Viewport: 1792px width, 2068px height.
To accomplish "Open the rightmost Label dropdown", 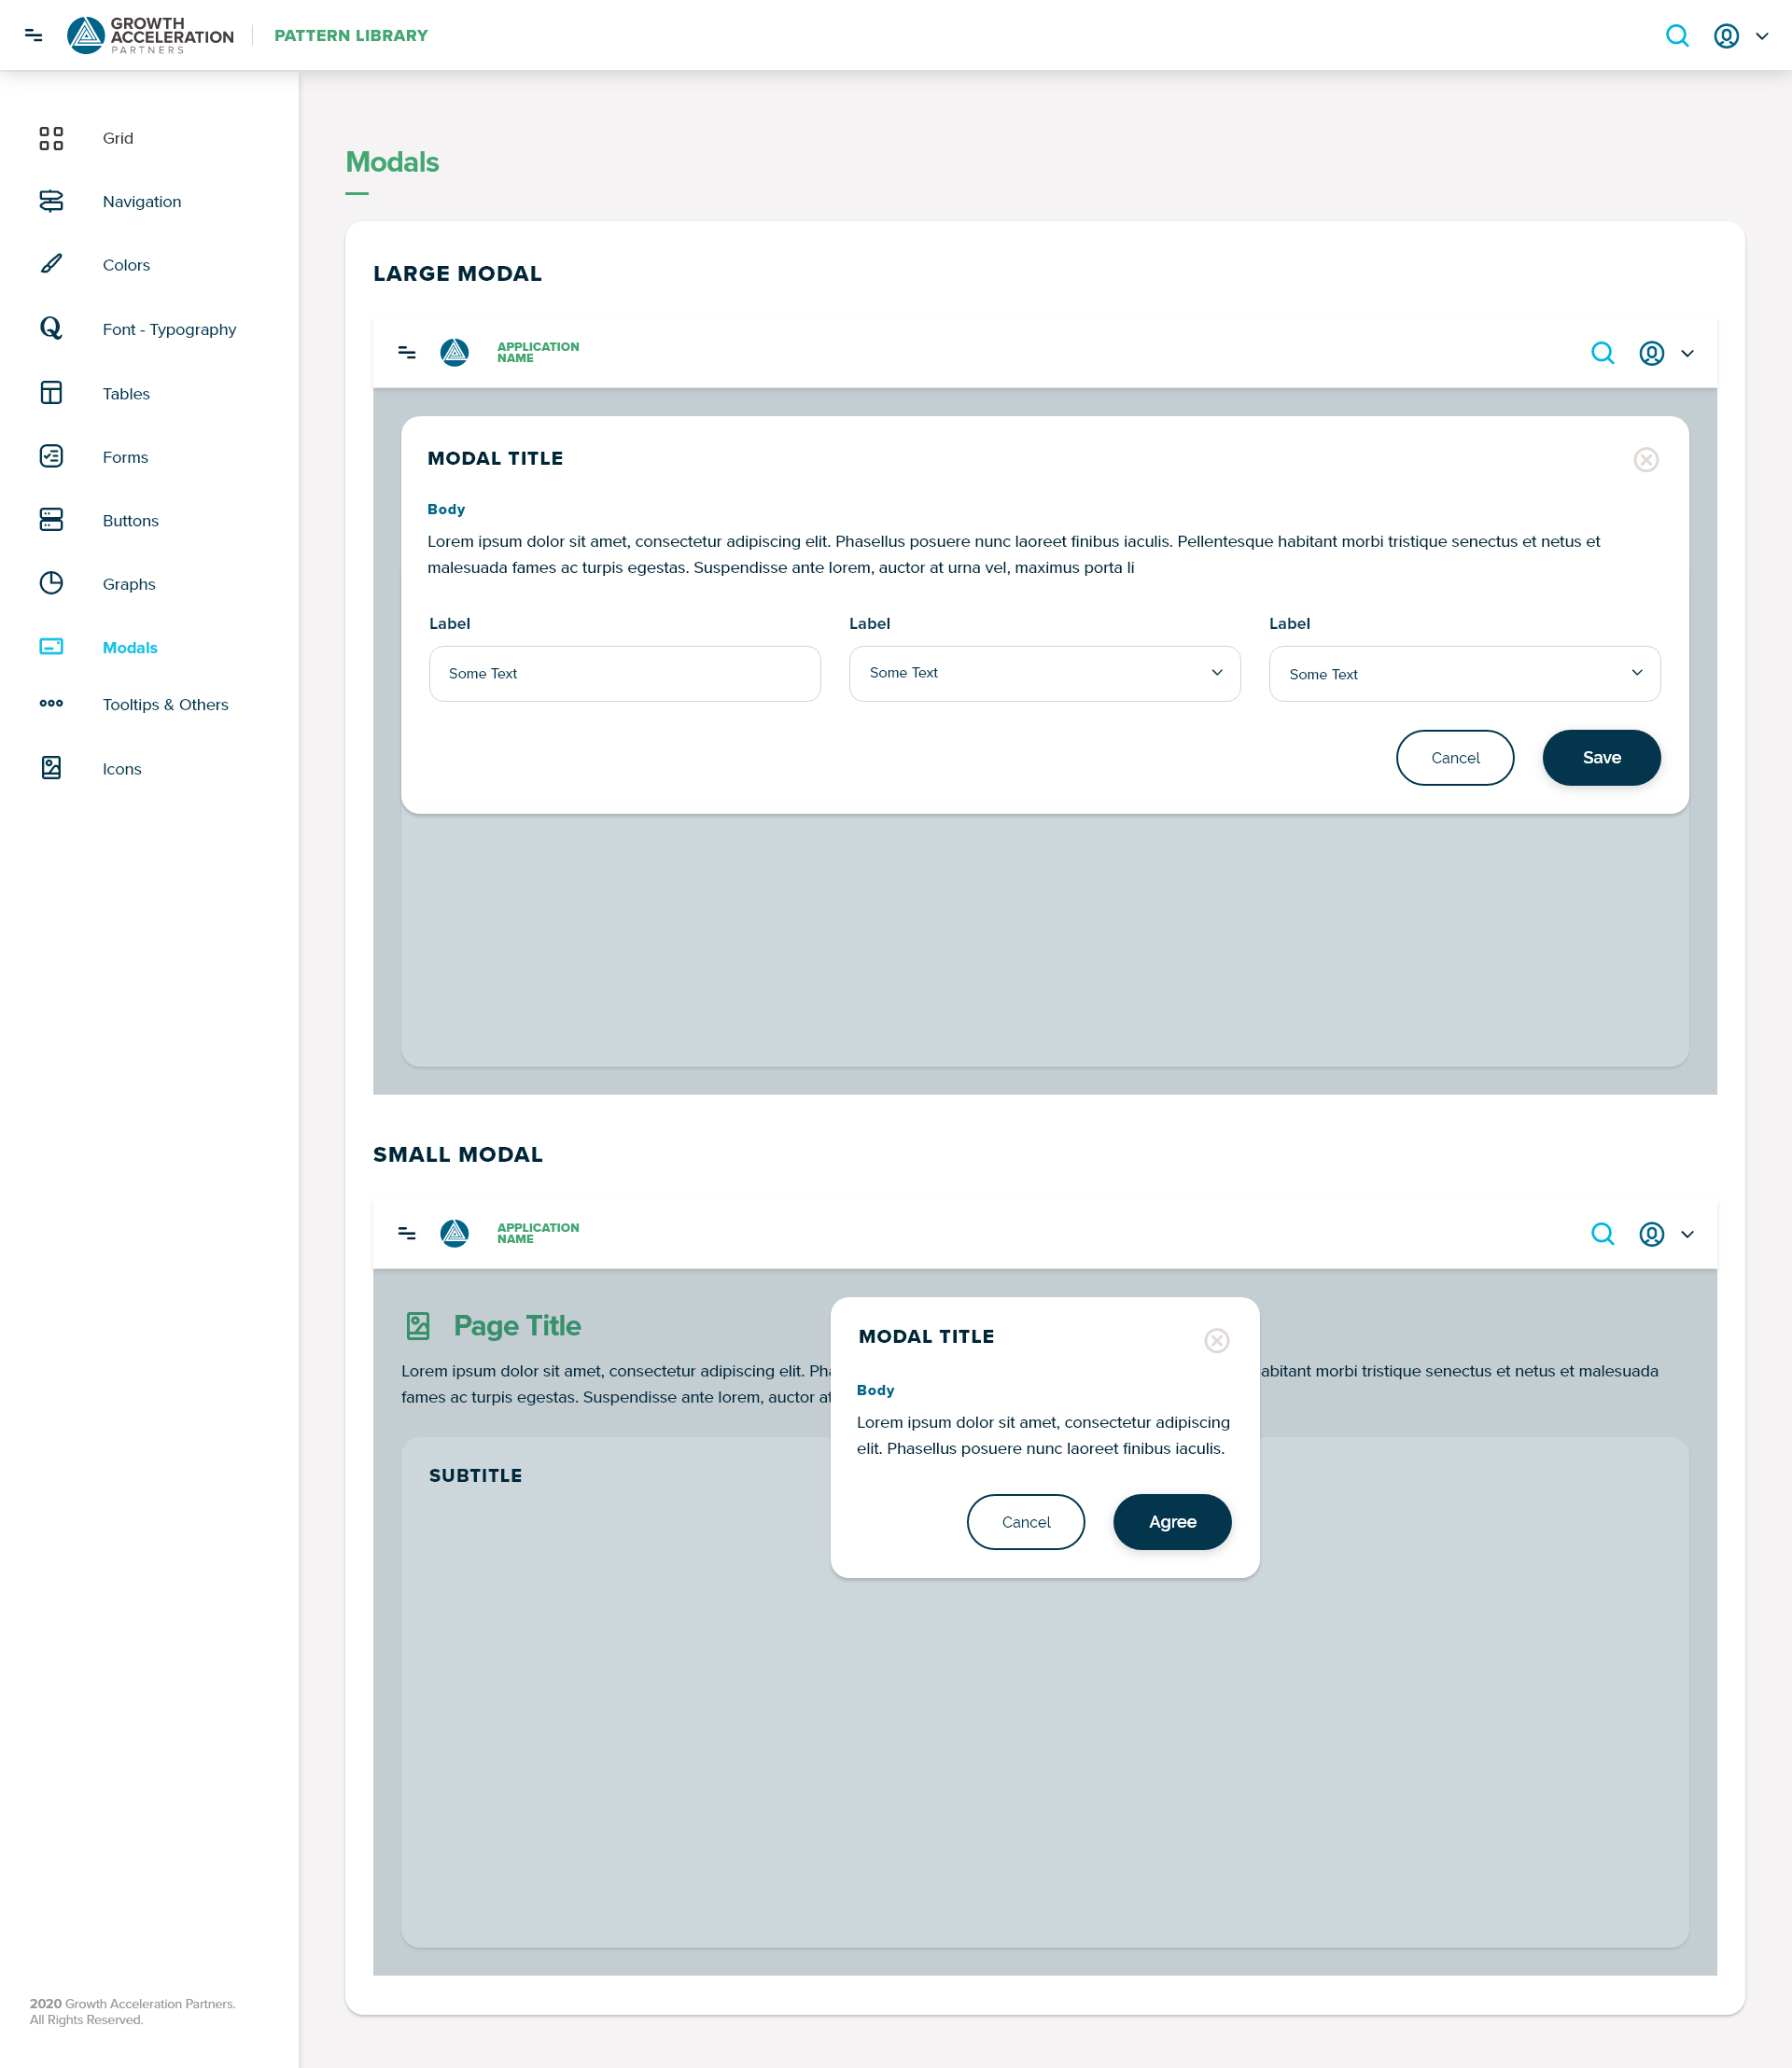I will (1464, 673).
